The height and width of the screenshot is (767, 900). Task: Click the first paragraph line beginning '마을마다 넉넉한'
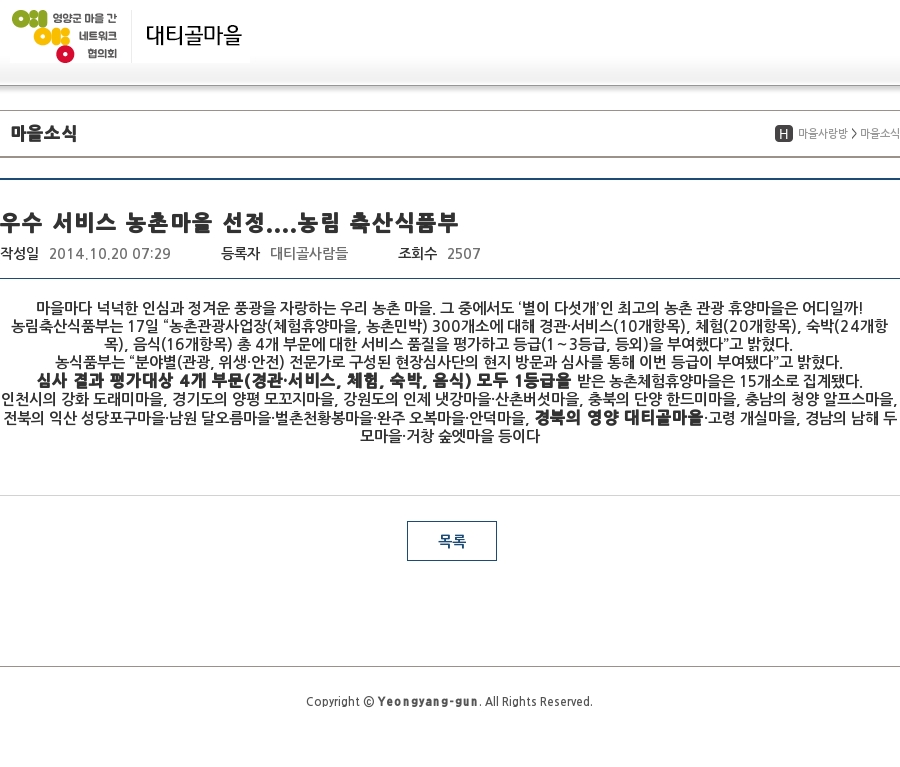[x=449, y=307]
